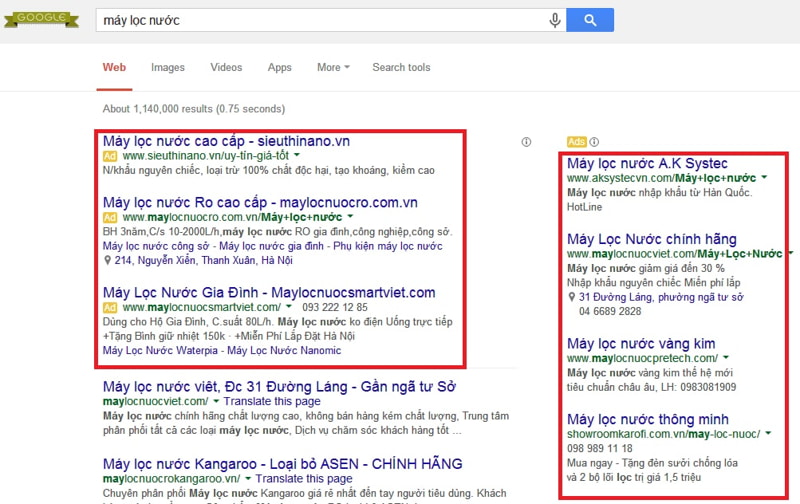
Task: Open Máy lọc nước A.K Systec ad
Action: click(647, 163)
